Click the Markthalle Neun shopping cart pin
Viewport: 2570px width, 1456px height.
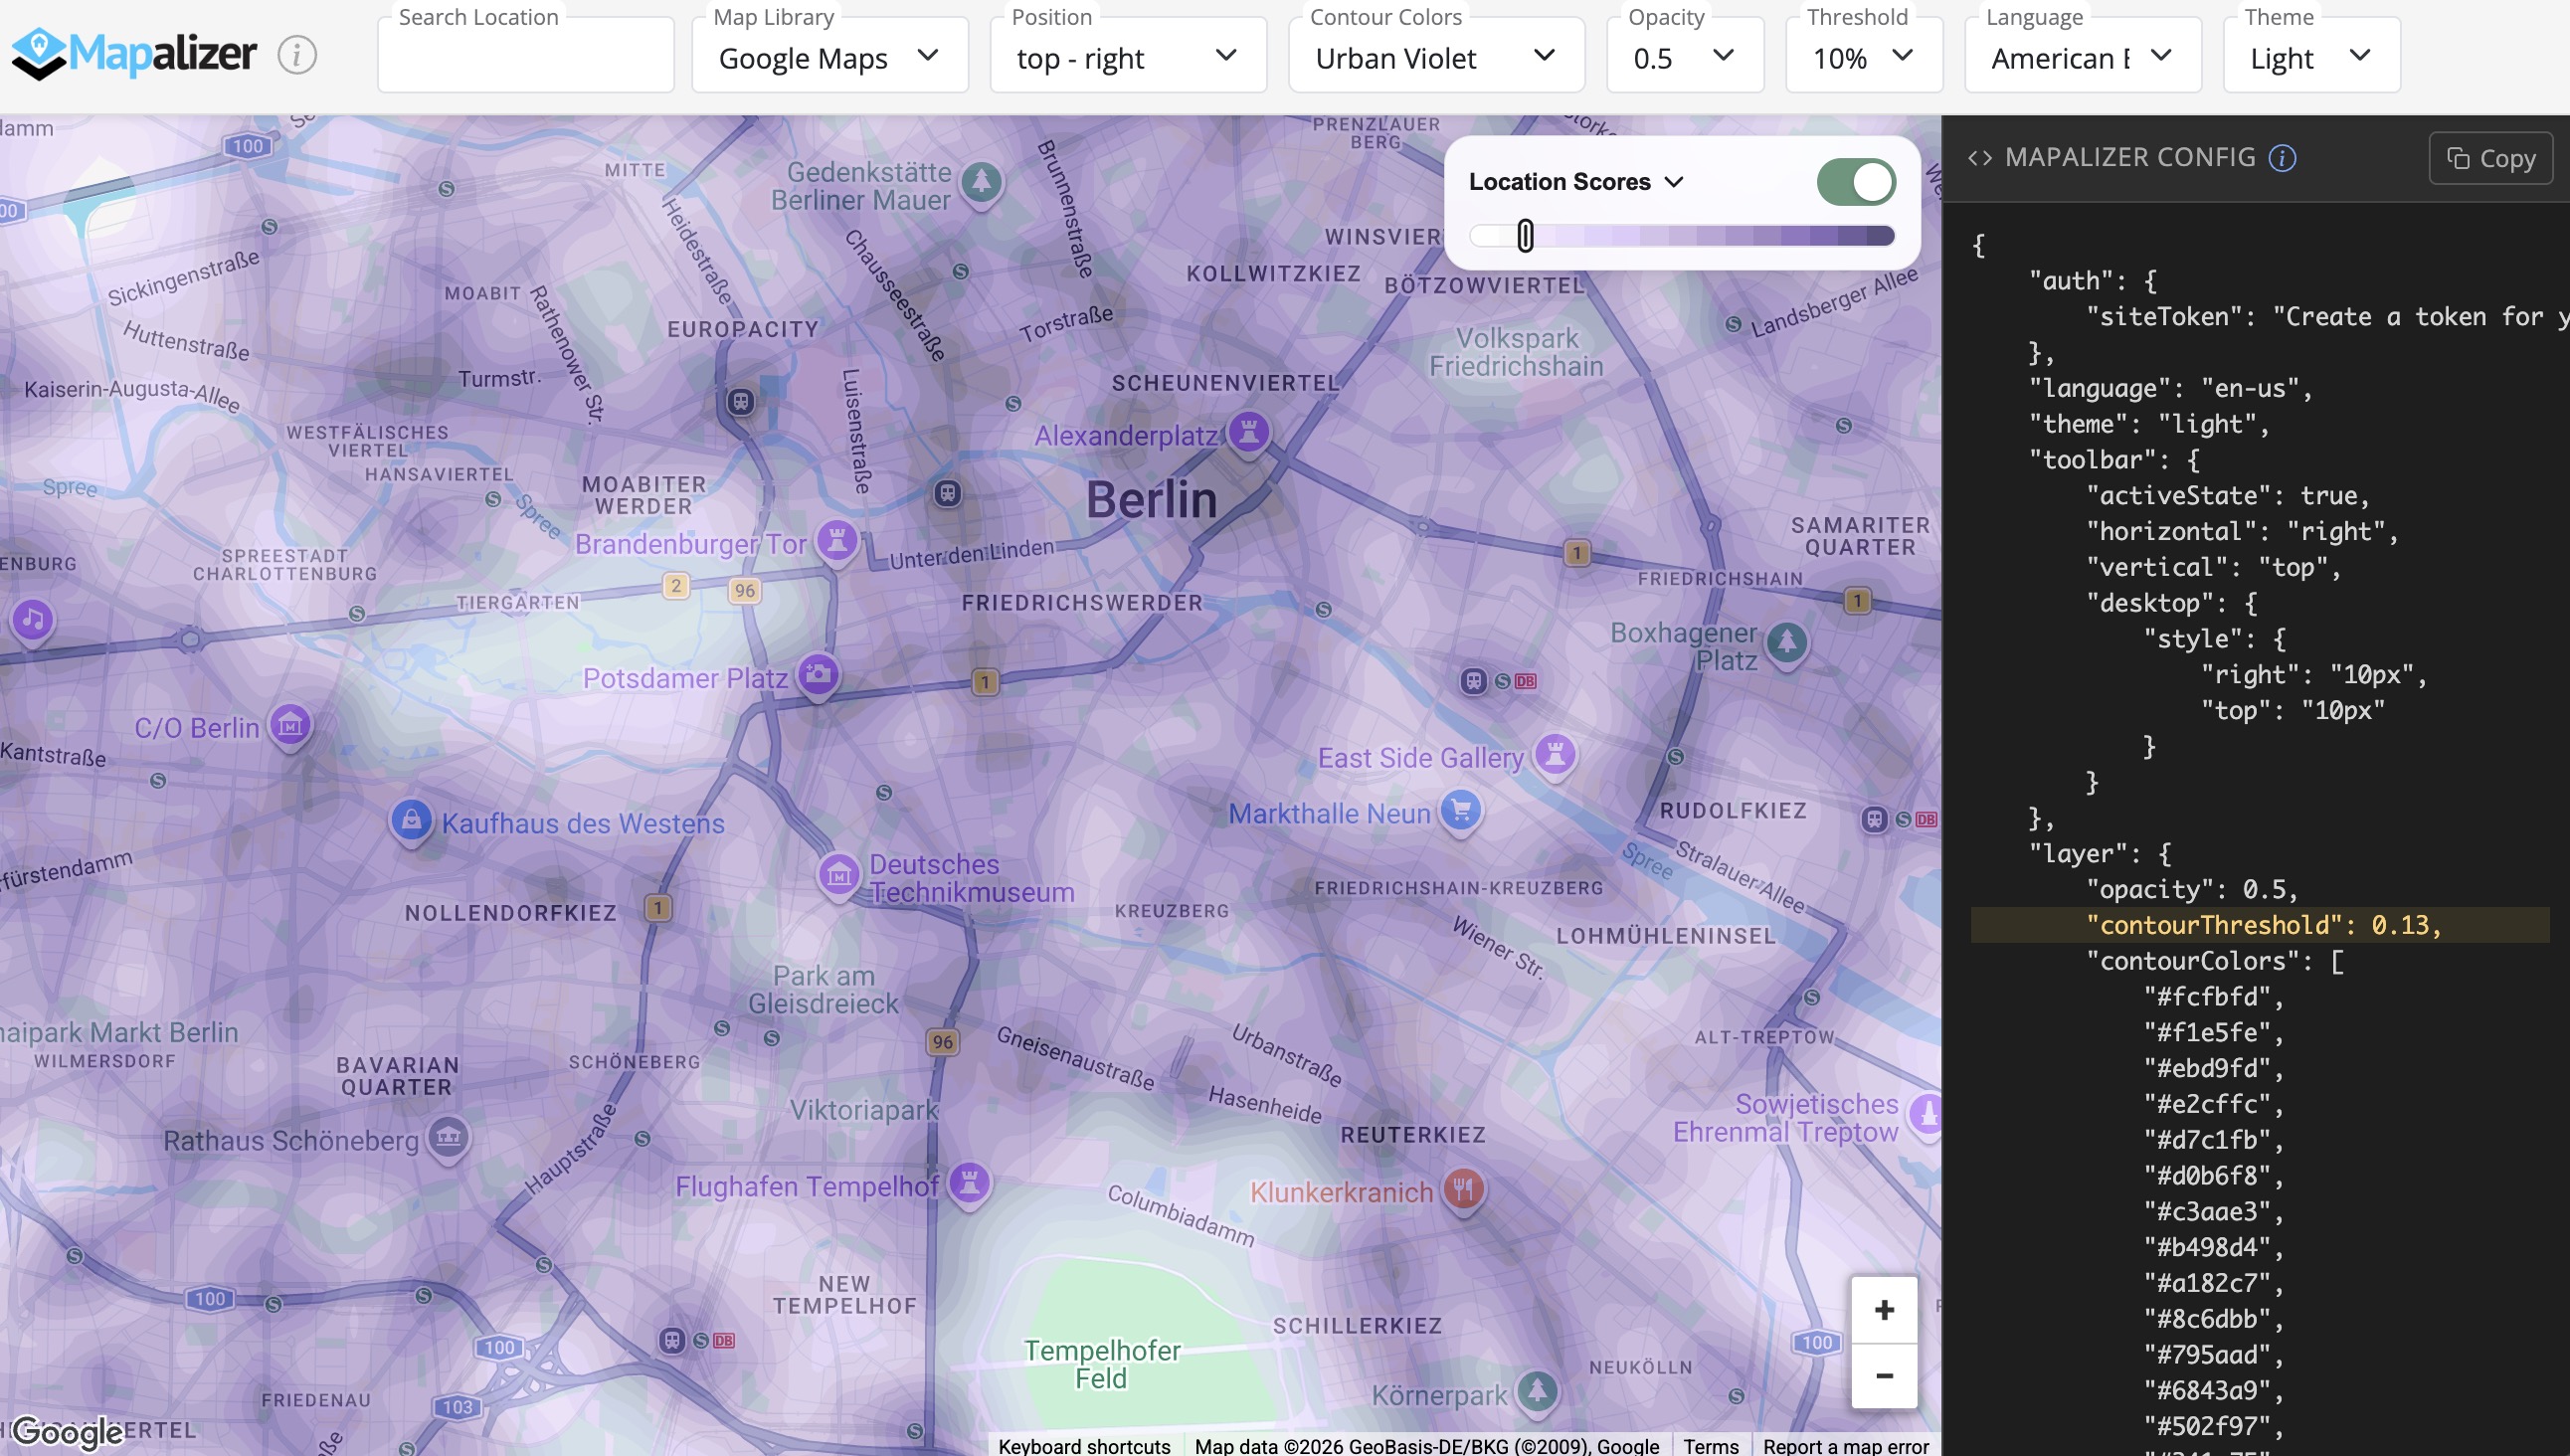[x=1461, y=811]
